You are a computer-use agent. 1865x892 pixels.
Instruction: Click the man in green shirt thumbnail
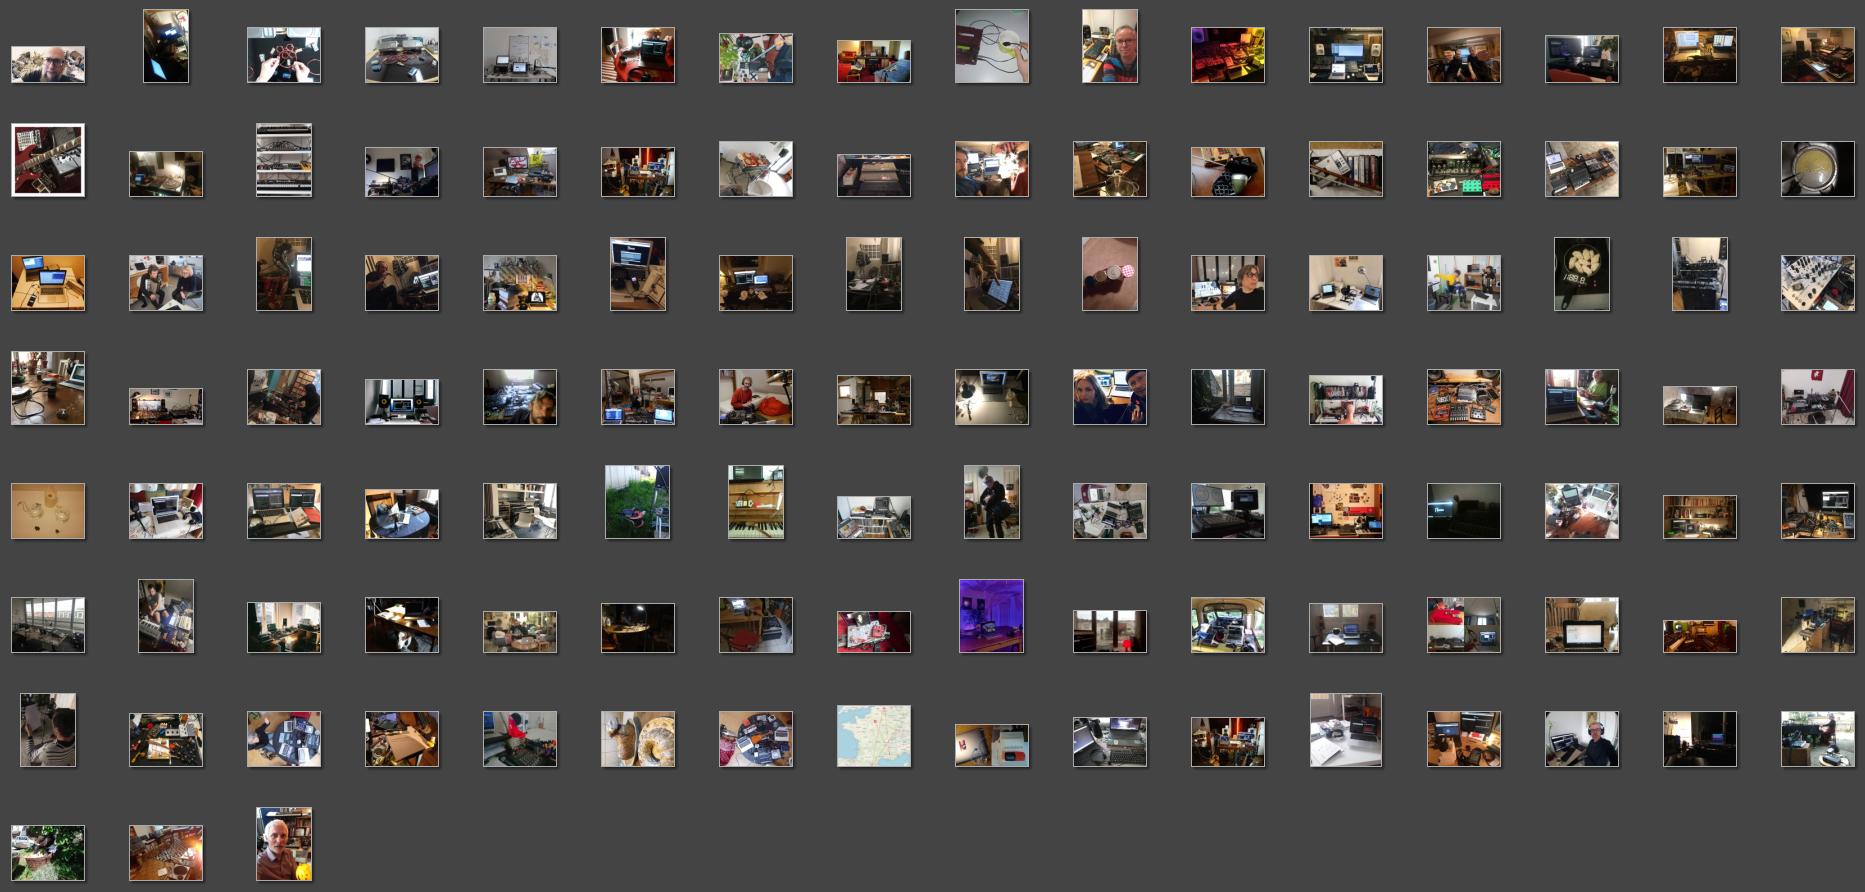click(x=1581, y=397)
